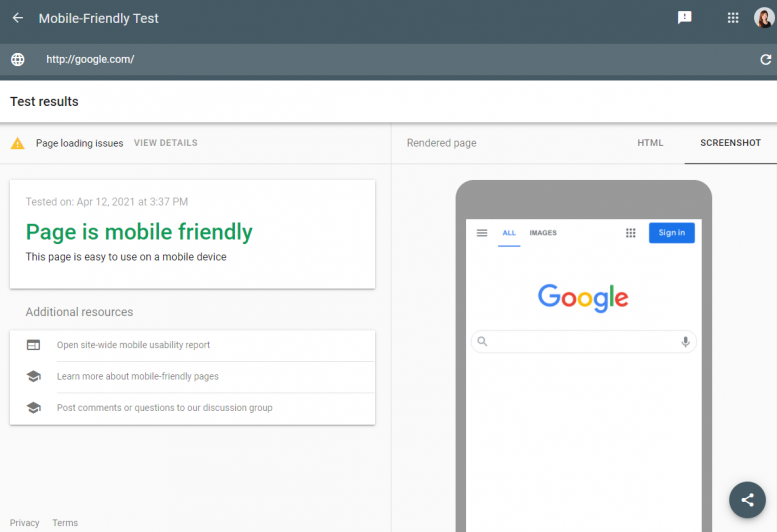Click the floating share button
The height and width of the screenshot is (532, 777).
point(747,500)
